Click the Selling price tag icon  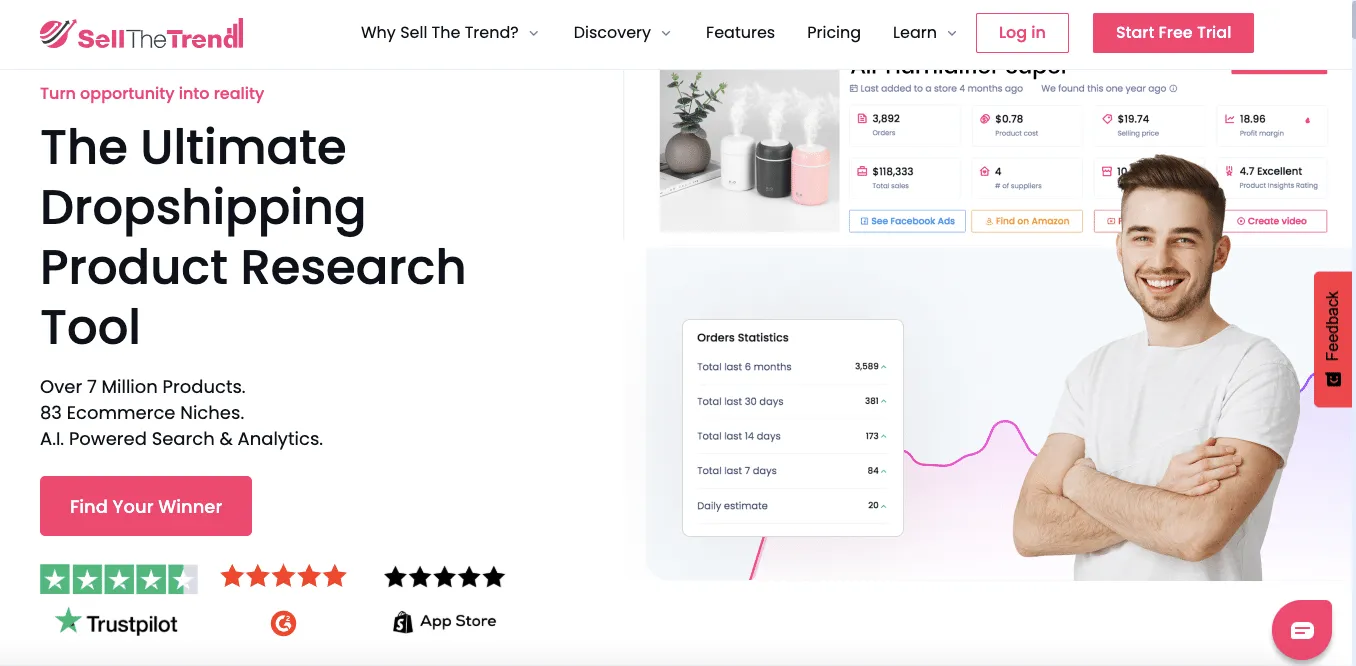[1106, 119]
